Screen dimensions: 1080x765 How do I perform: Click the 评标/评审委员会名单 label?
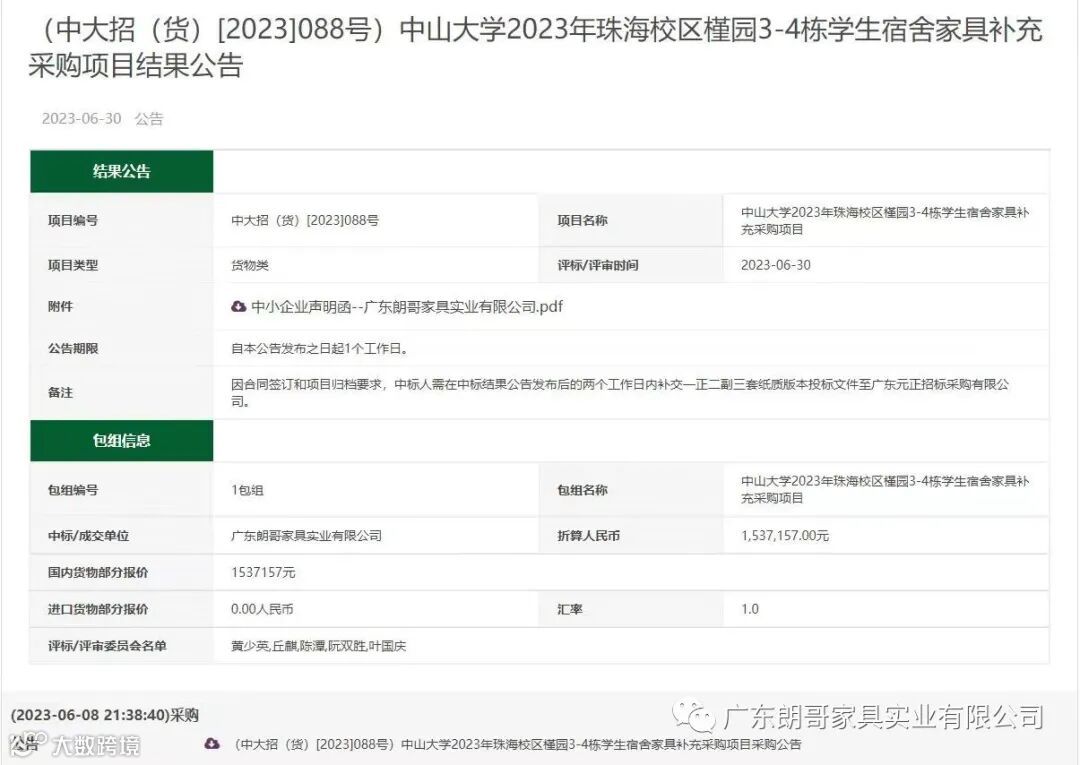[x=107, y=646]
